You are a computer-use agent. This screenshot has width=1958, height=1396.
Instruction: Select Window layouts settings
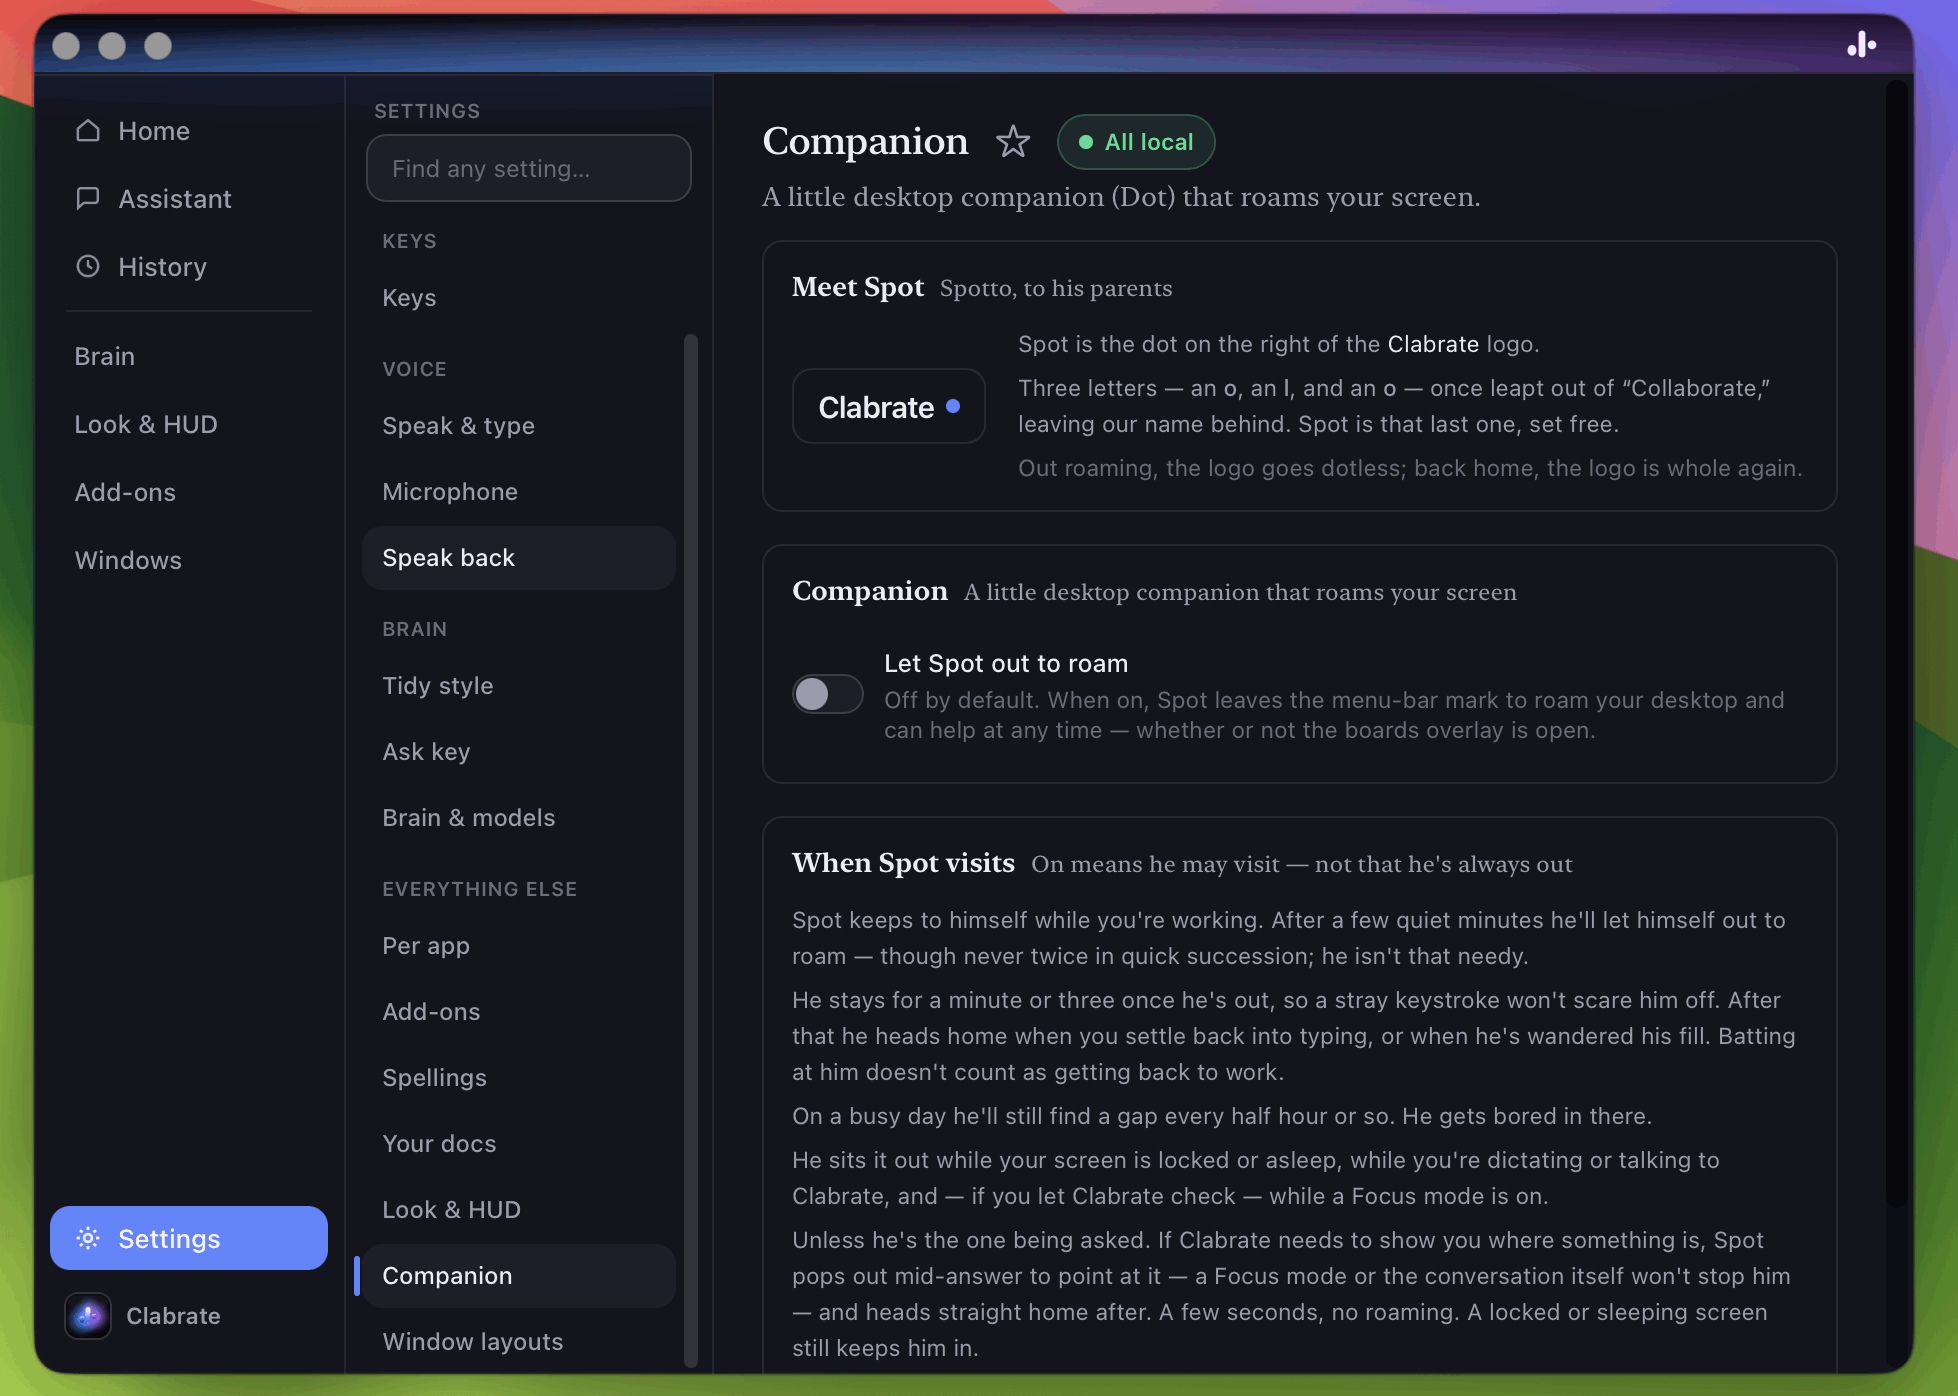click(x=519, y=1342)
